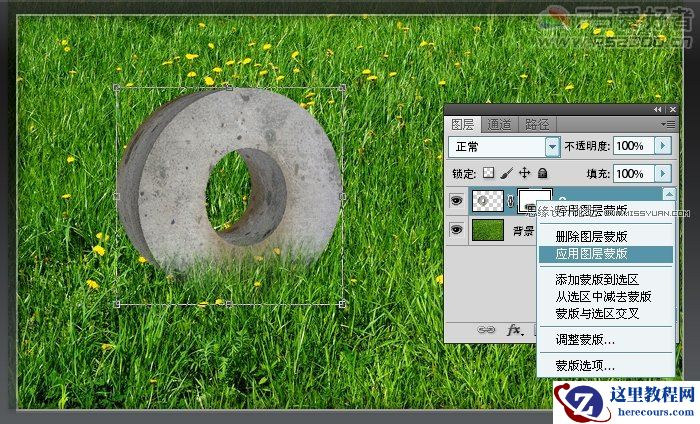Click the bottom-left transform handle
Image resolution: width=700 pixels, height=424 pixels.
pos(117,304)
